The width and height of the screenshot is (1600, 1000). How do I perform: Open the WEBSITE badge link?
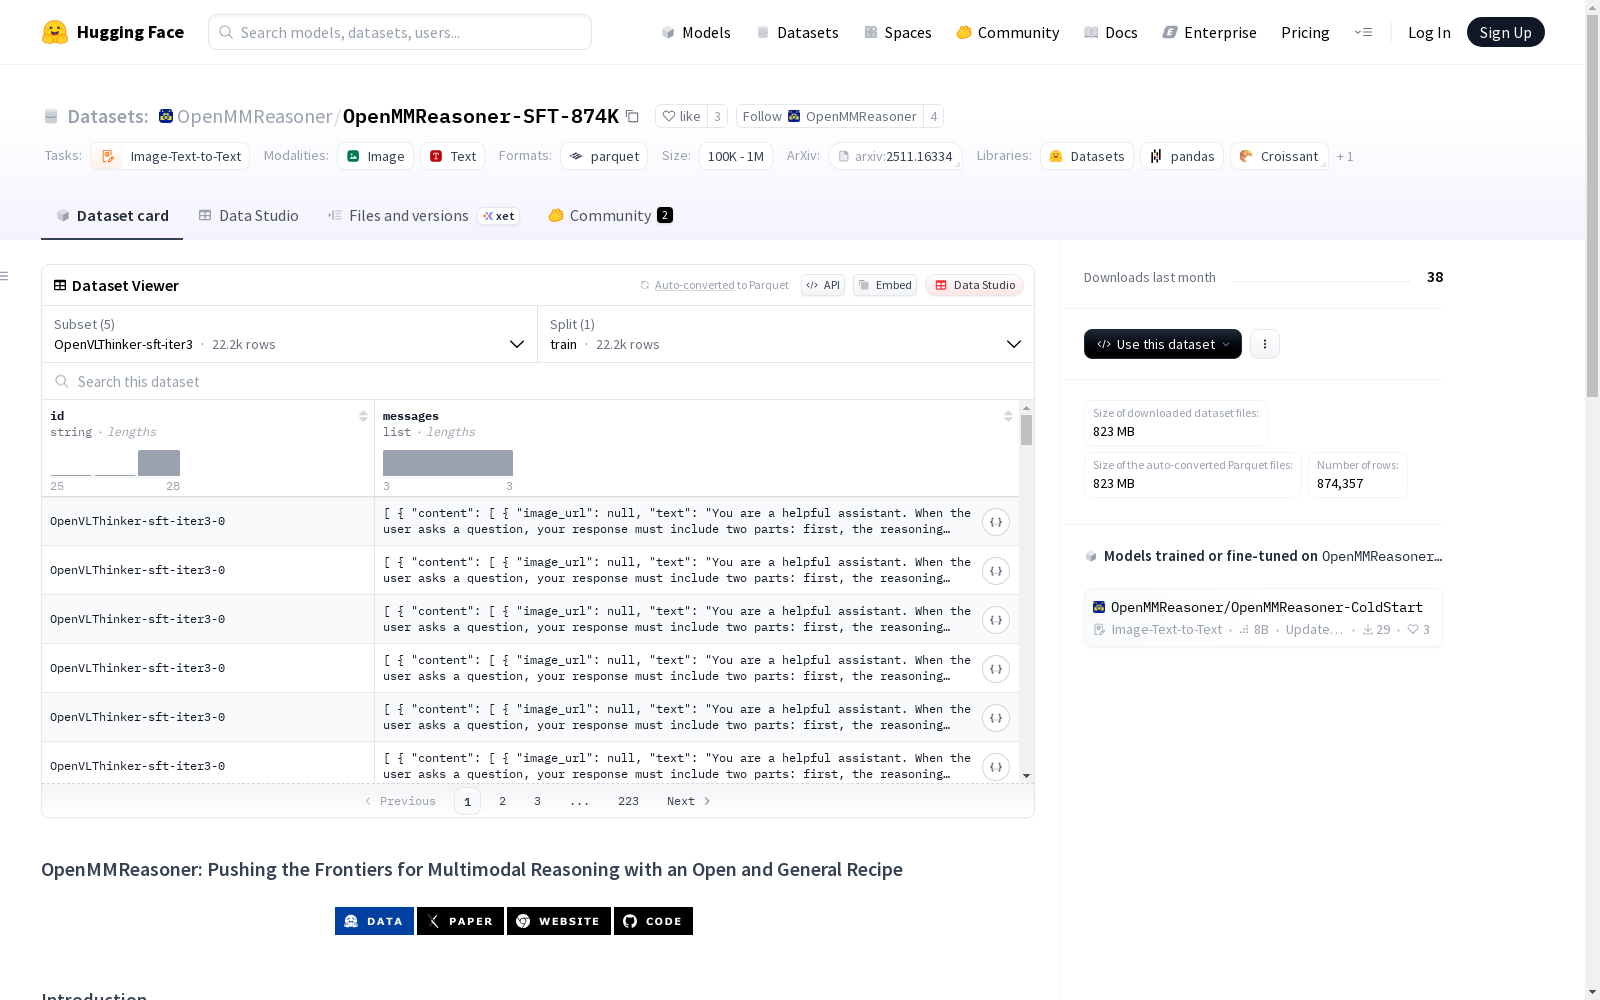(559, 921)
